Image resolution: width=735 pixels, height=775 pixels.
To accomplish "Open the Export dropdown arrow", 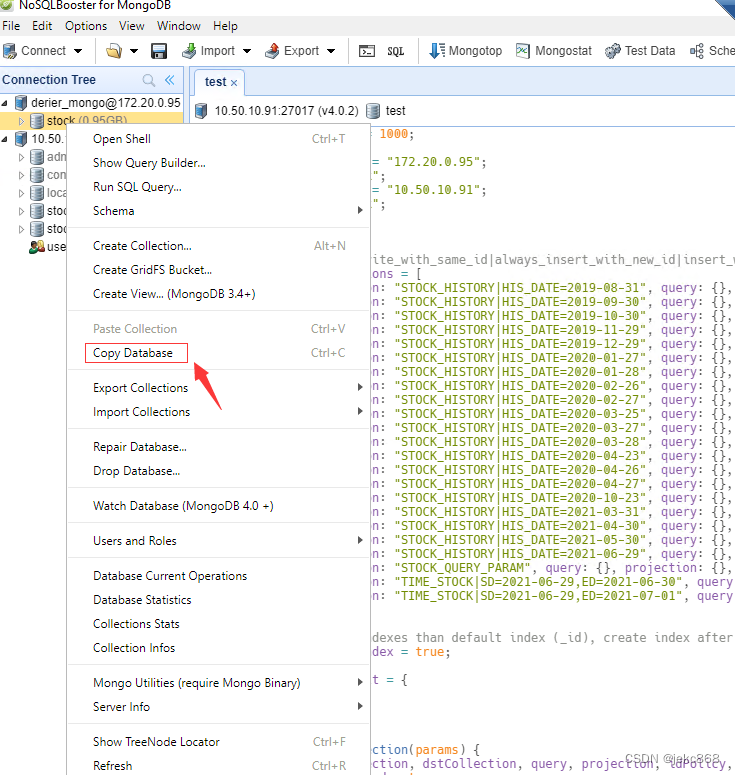I will click(331, 51).
